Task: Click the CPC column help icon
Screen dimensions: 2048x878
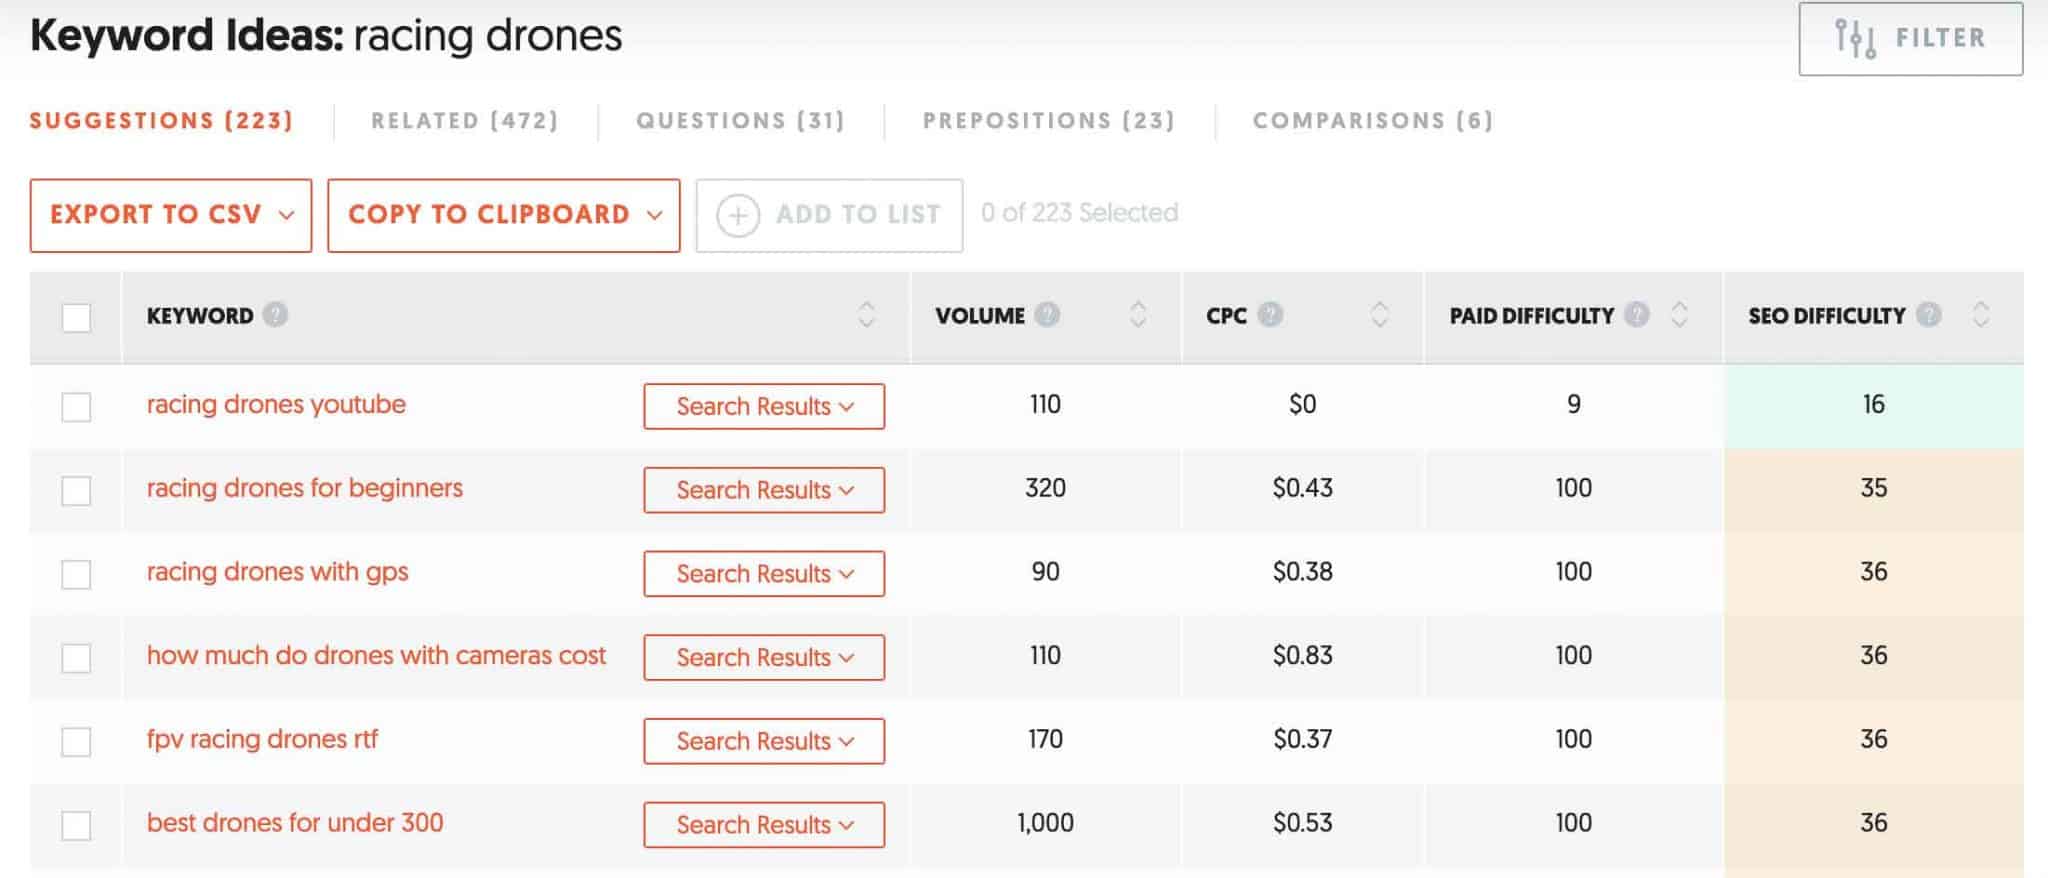Action: [1270, 315]
